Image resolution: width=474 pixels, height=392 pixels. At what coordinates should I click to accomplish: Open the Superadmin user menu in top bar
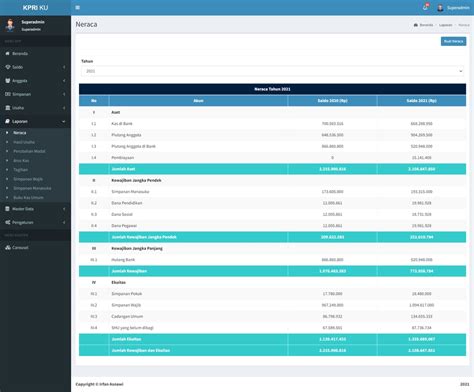tap(453, 7)
